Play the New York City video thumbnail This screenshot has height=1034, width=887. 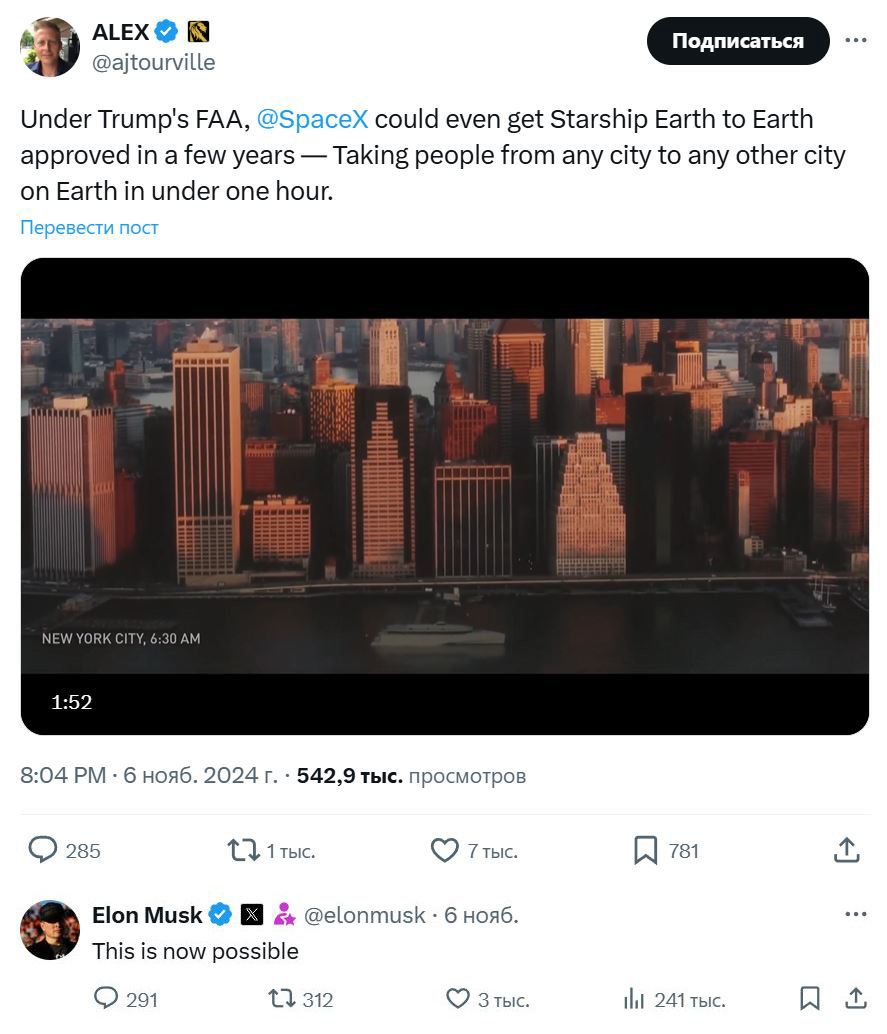pos(444,496)
